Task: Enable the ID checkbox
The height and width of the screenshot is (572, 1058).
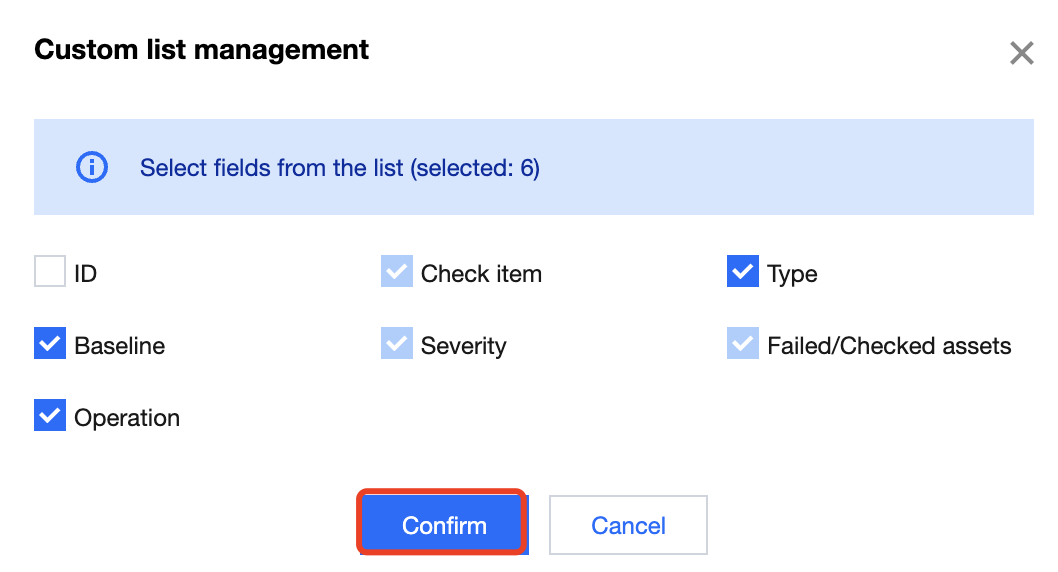Action: click(50, 272)
